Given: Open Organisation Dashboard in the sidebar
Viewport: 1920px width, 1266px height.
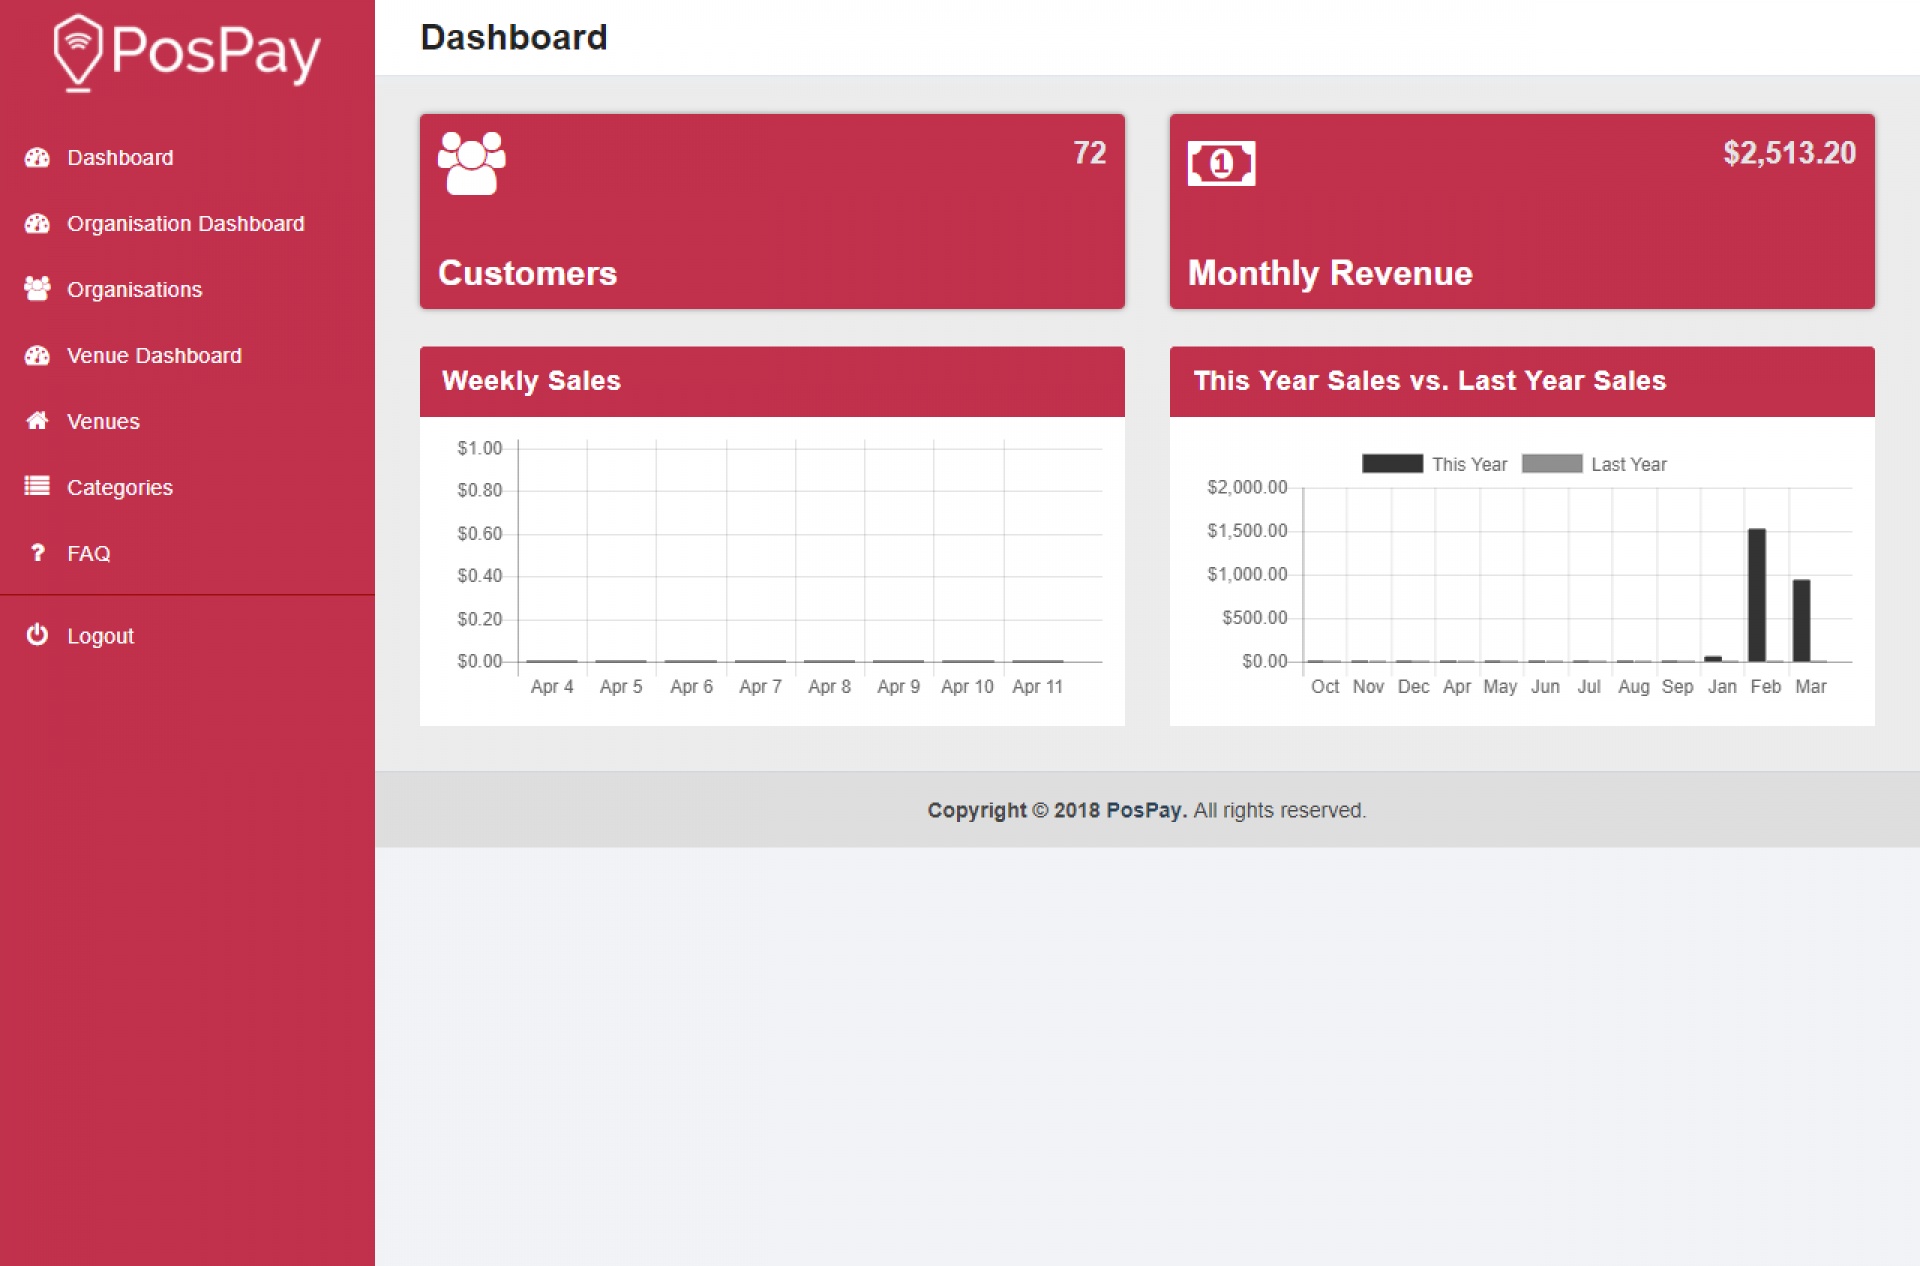Looking at the screenshot, I should (187, 224).
